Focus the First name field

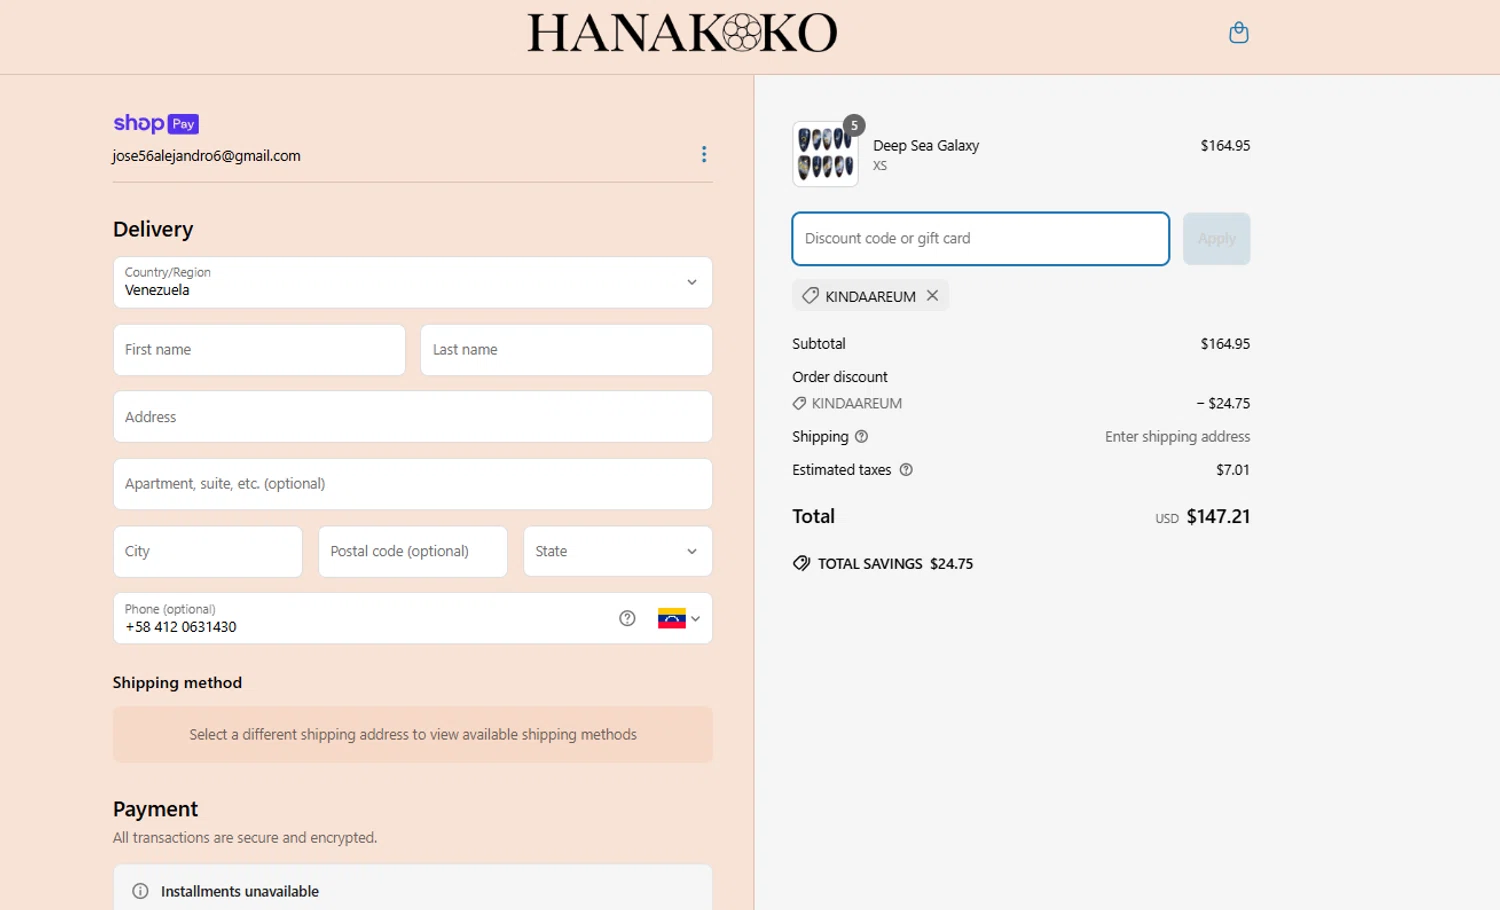pyautogui.click(x=259, y=350)
